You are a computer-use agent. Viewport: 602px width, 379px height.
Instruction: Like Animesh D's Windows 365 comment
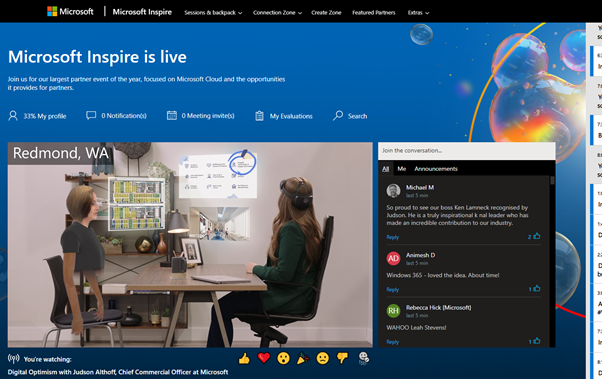pos(537,288)
